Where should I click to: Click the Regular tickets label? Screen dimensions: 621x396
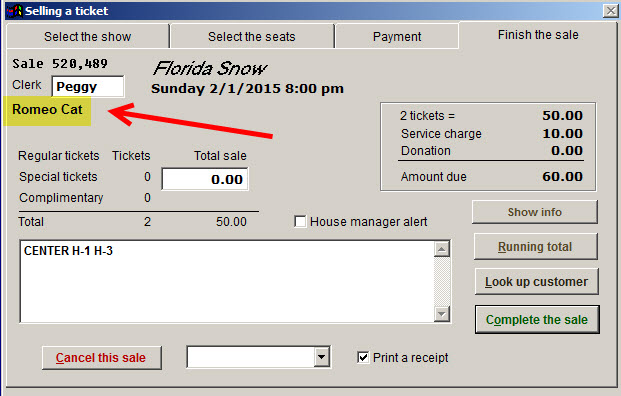point(59,156)
